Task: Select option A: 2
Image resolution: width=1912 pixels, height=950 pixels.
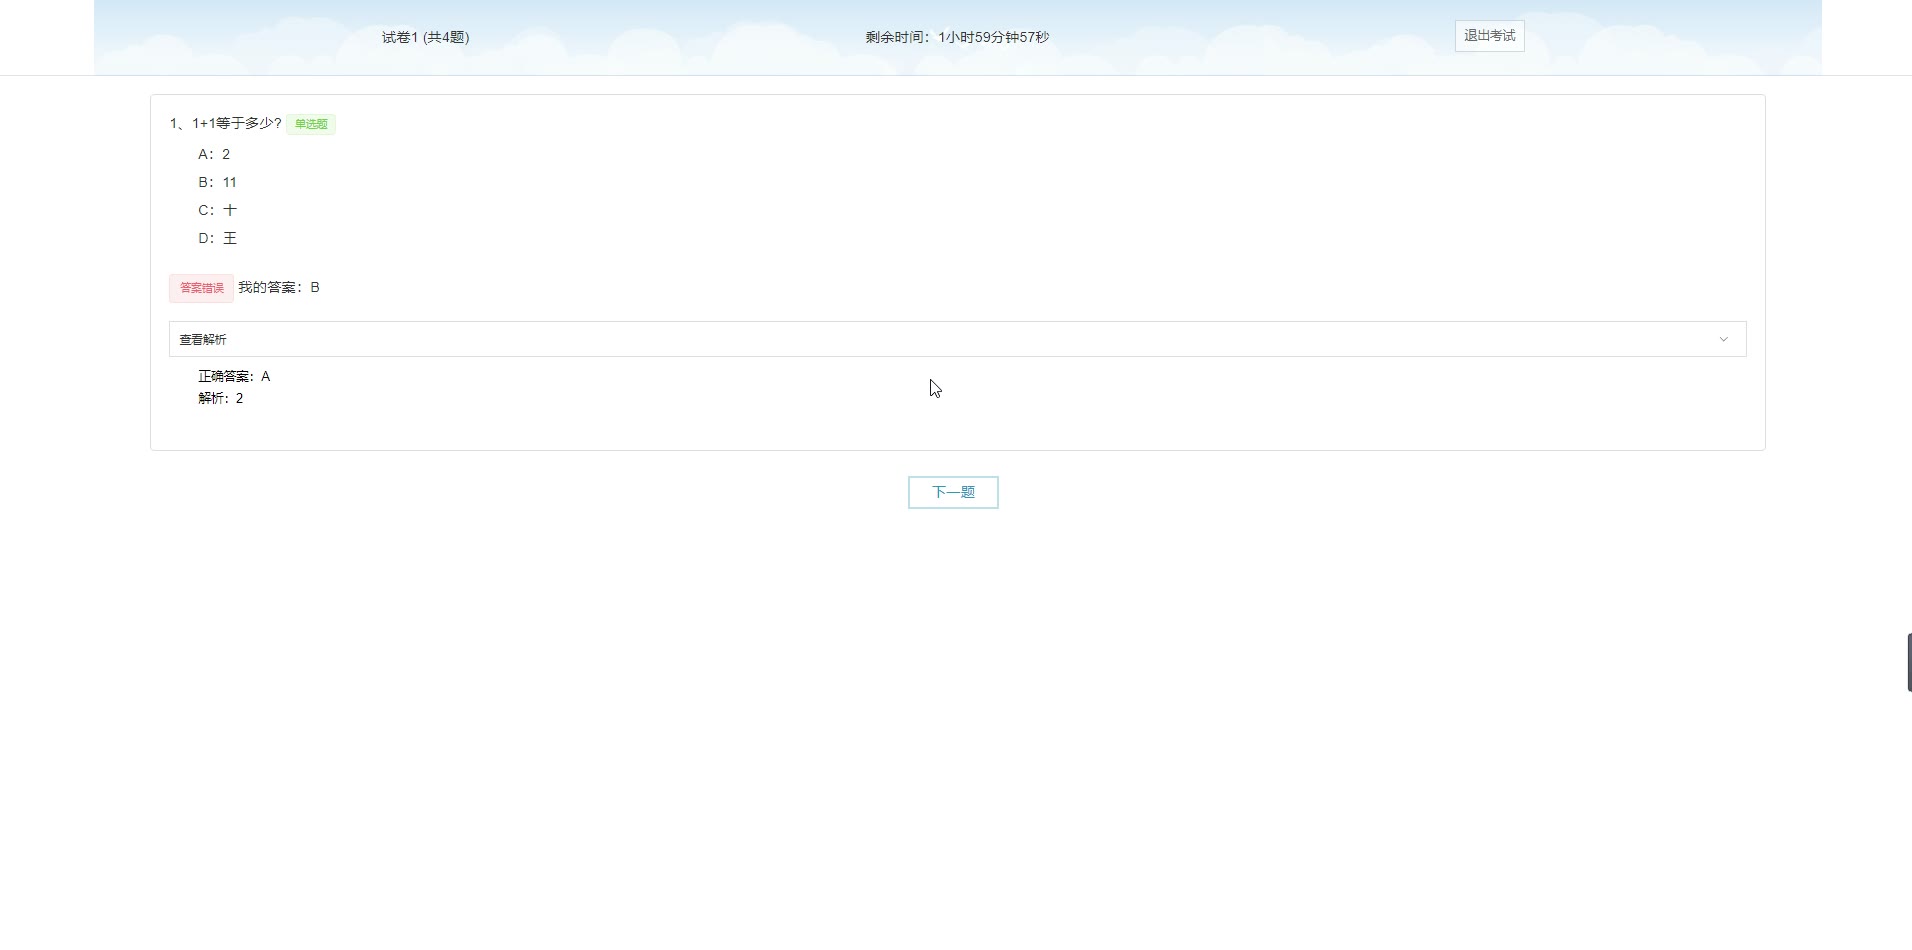Action: point(214,154)
